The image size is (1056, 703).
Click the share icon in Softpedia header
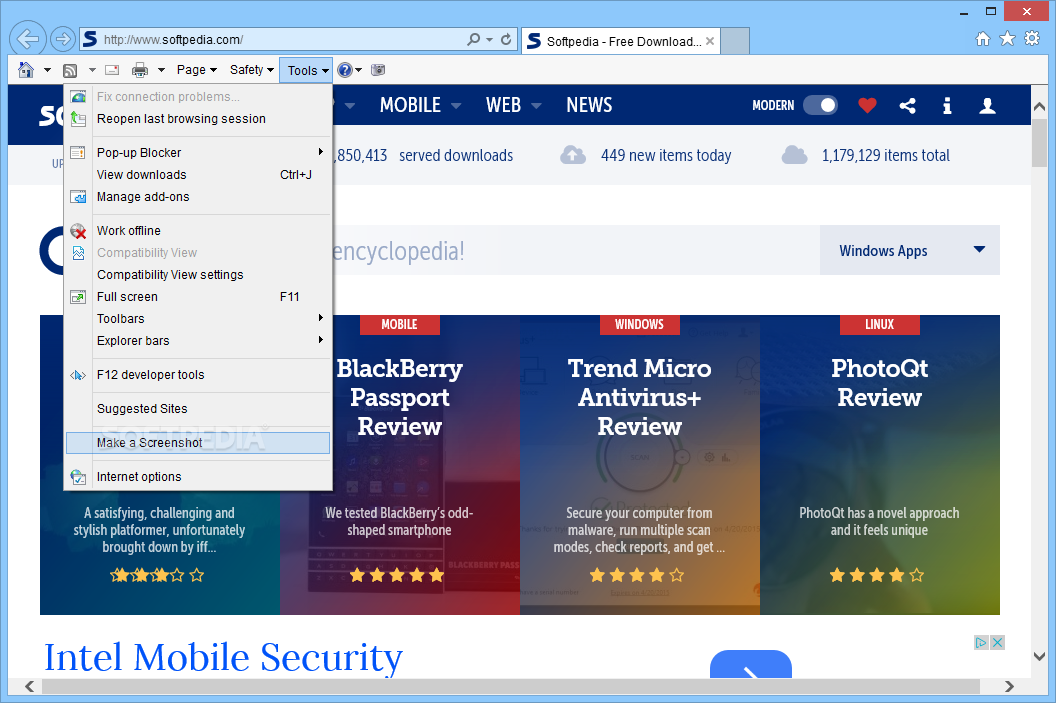[907, 105]
